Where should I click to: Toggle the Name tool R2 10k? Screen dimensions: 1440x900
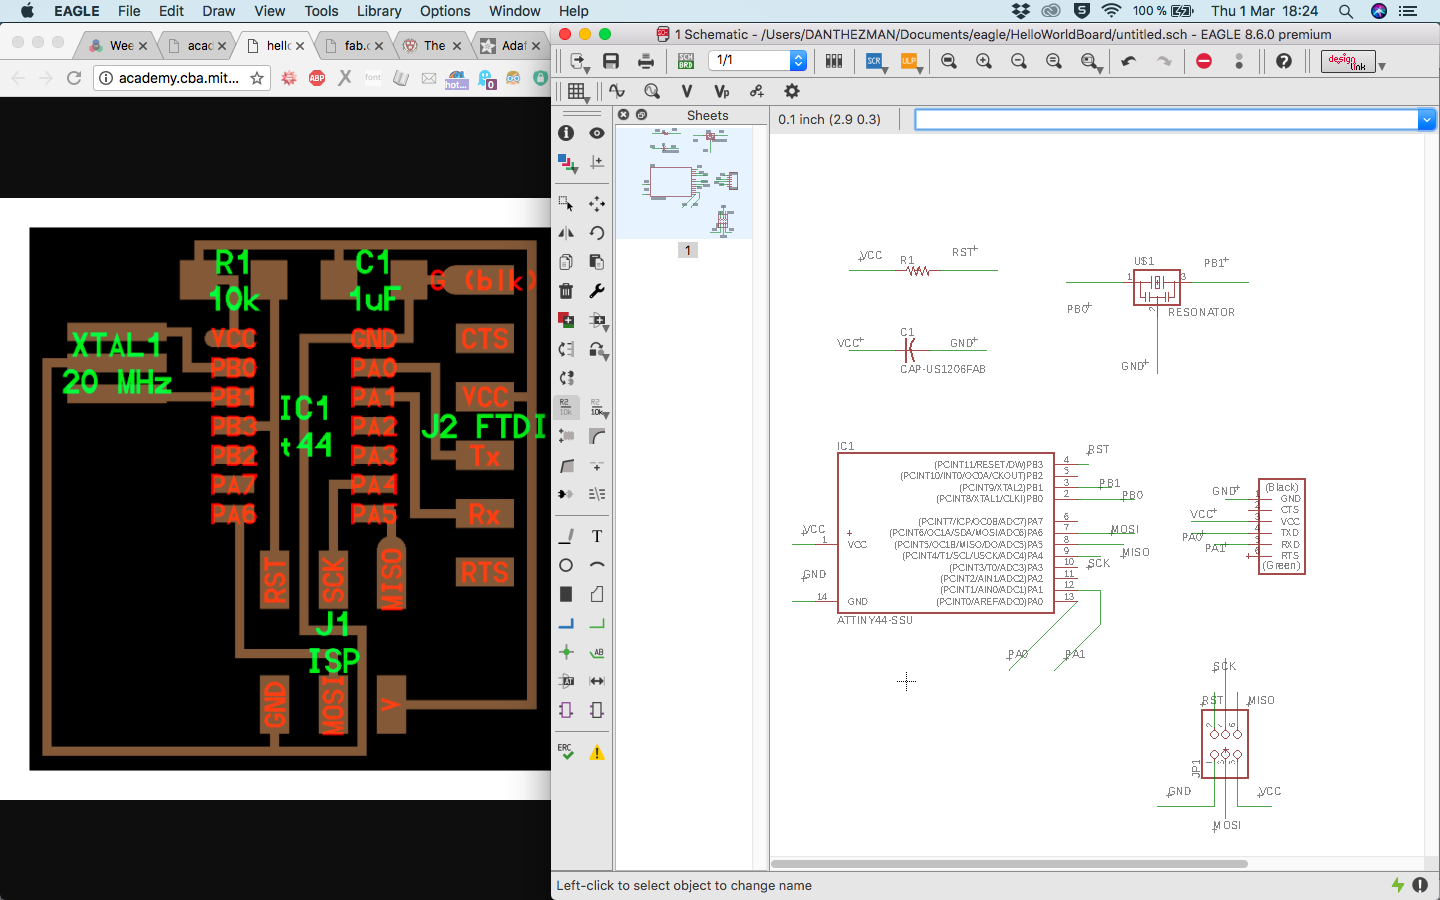(566, 407)
